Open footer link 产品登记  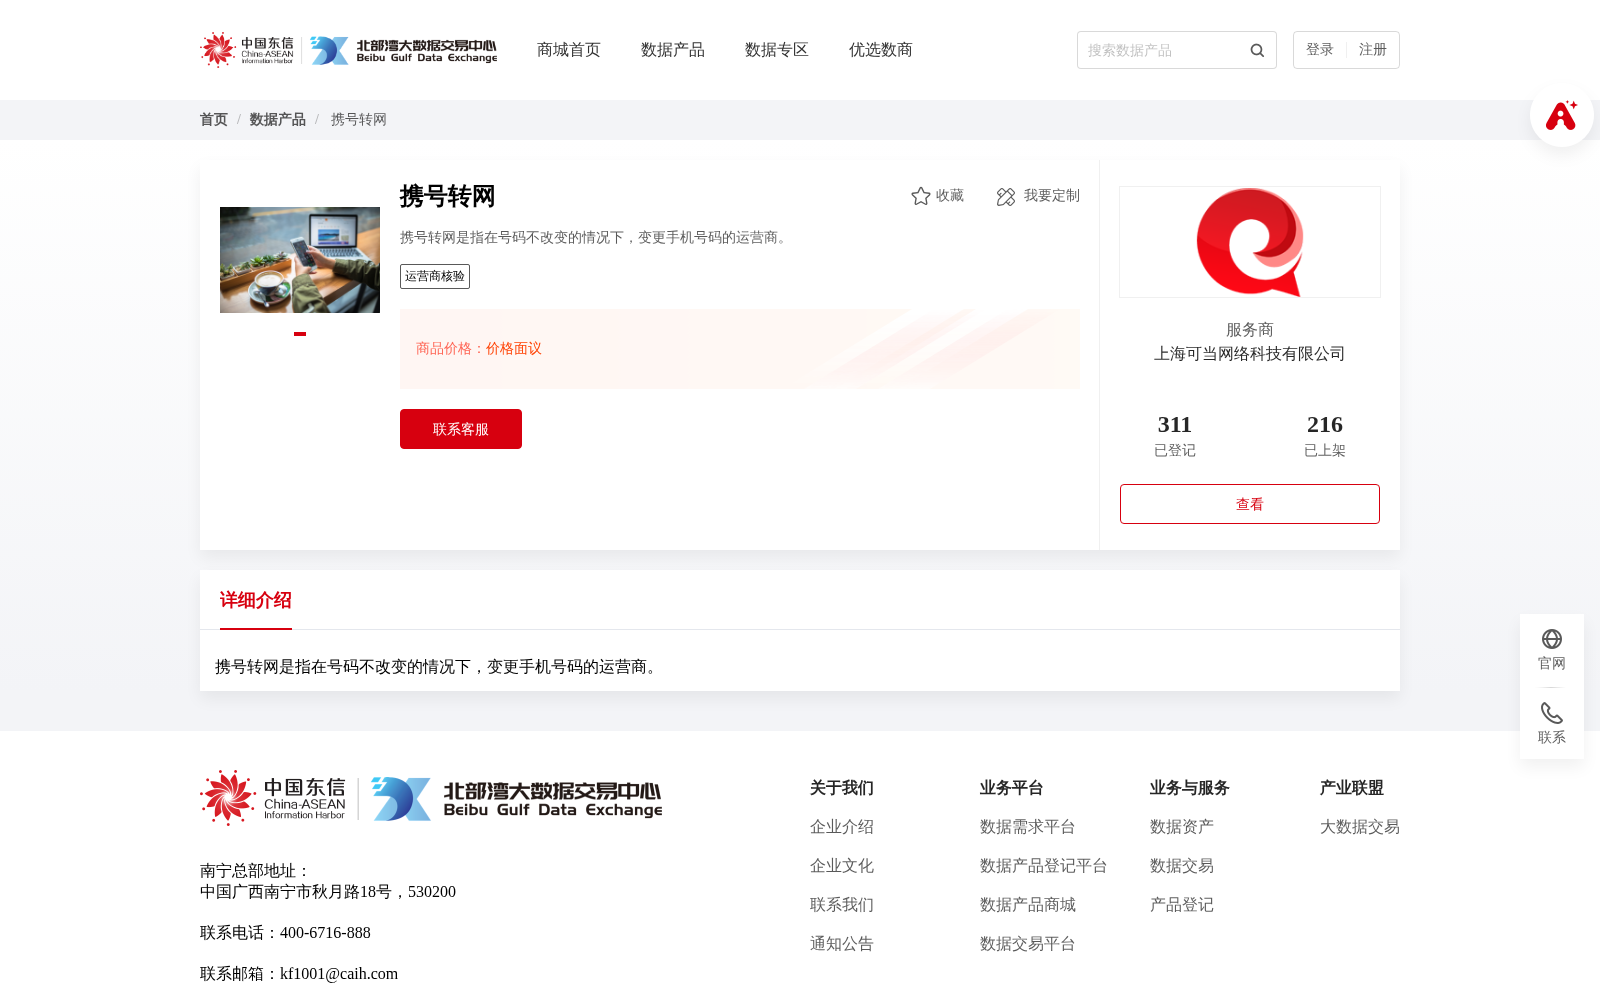pos(1182,905)
